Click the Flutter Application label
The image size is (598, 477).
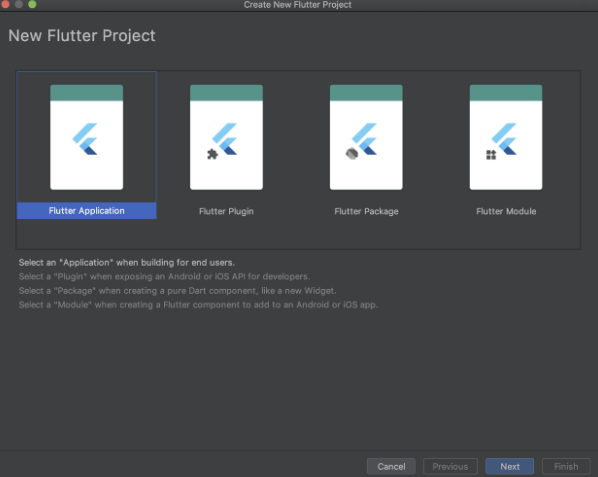click(x=87, y=211)
